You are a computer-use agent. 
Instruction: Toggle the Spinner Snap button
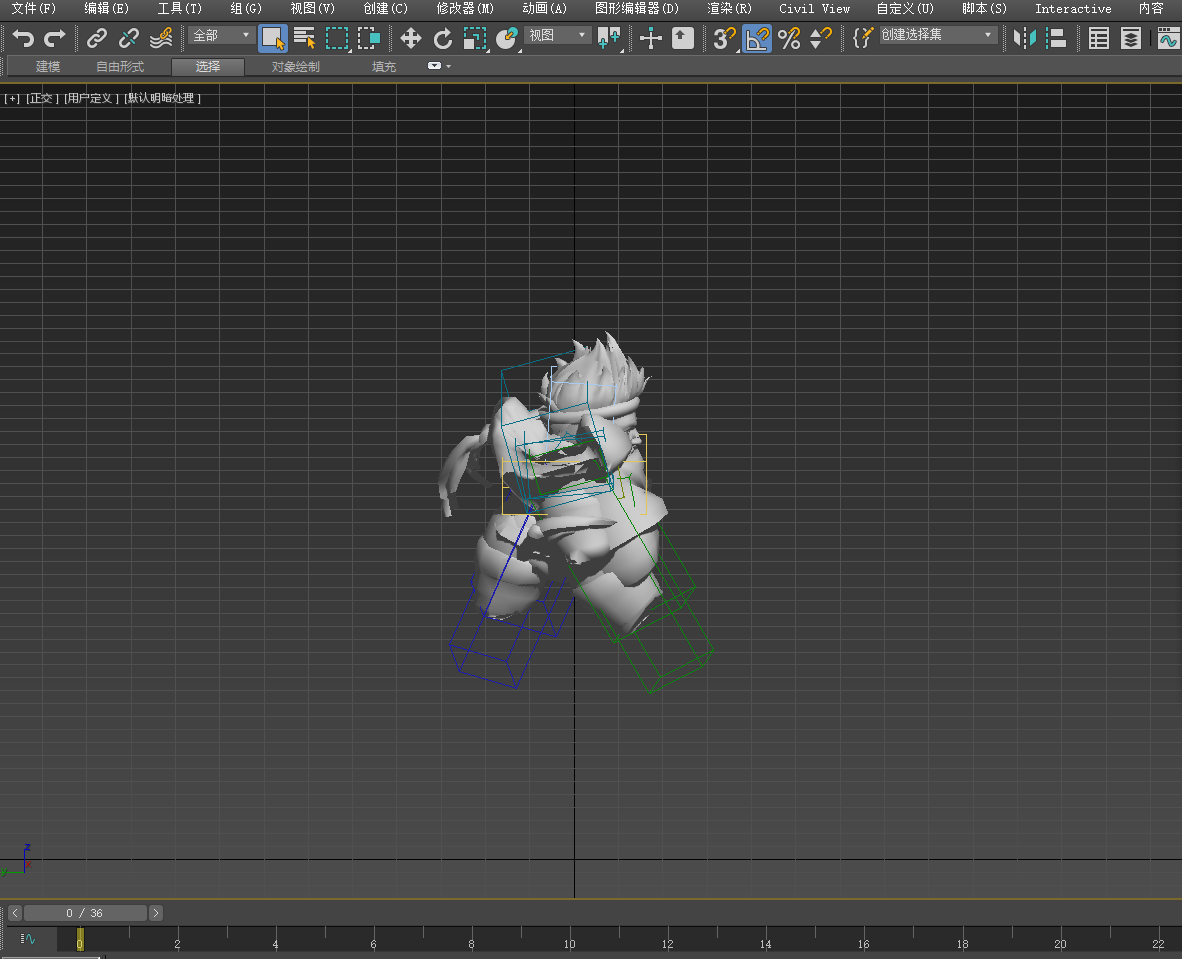click(x=820, y=38)
